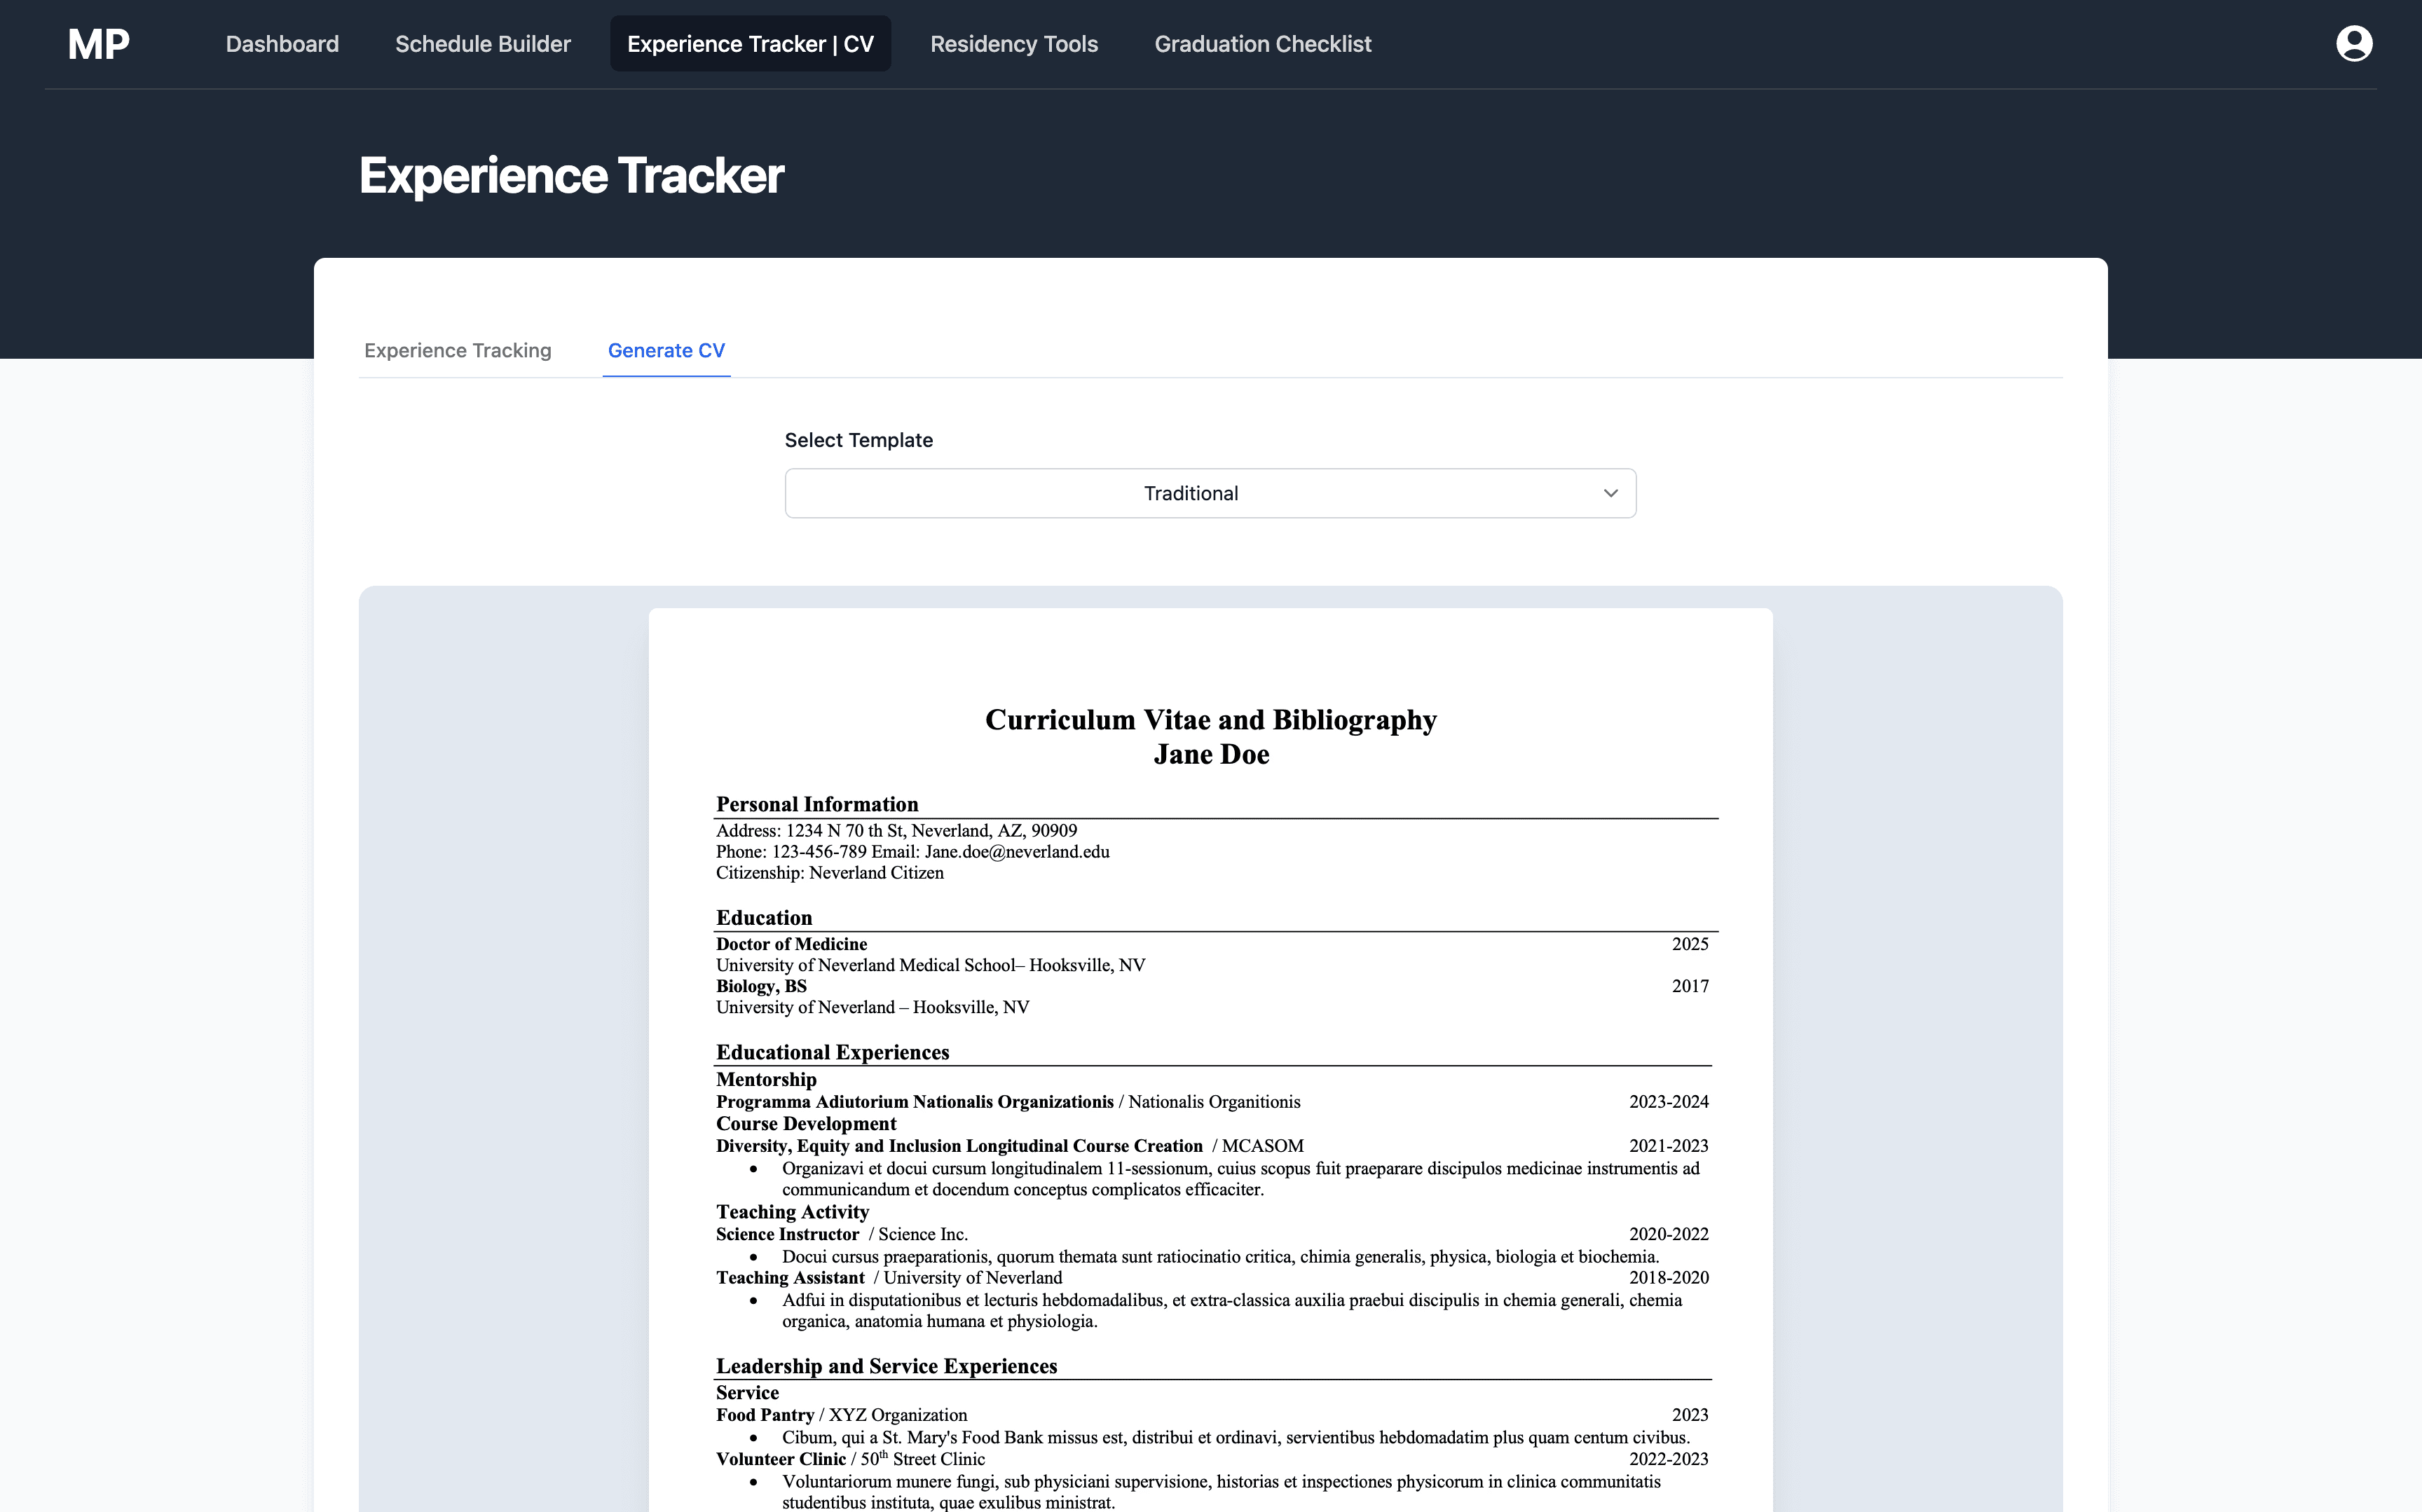Click the Doctor of Medicine entry
The height and width of the screenshot is (1512, 2422).
(791, 944)
